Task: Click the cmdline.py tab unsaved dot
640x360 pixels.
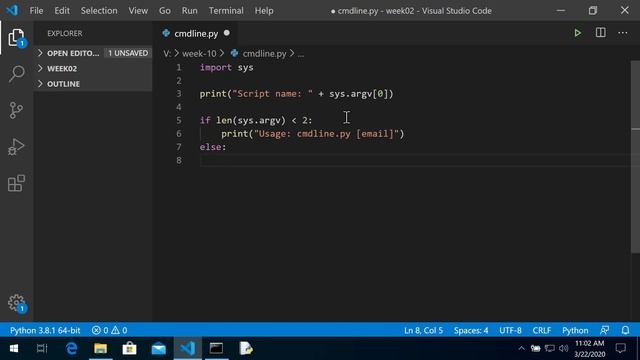Action: (227, 33)
